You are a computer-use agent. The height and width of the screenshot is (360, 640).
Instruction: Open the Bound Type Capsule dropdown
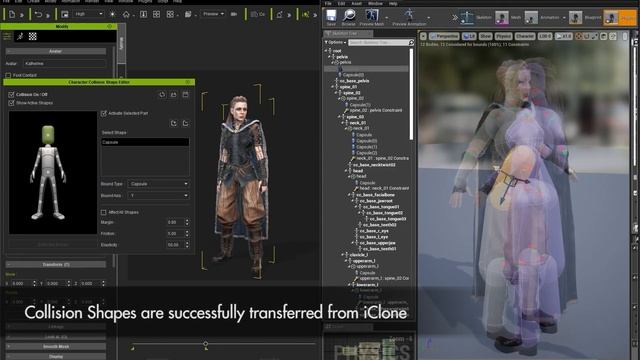(158, 184)
